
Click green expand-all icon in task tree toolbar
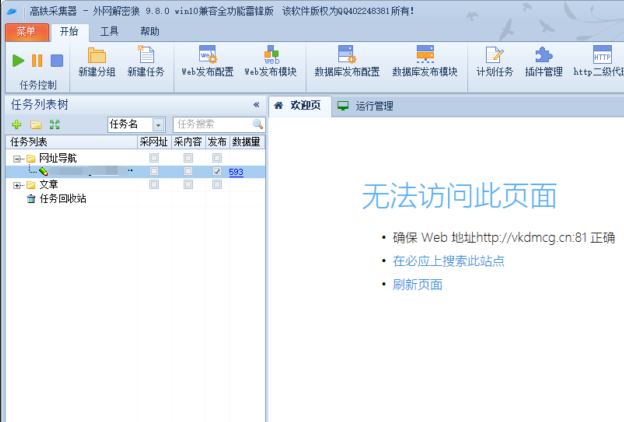pyautogui.click(x=55, y=125)
